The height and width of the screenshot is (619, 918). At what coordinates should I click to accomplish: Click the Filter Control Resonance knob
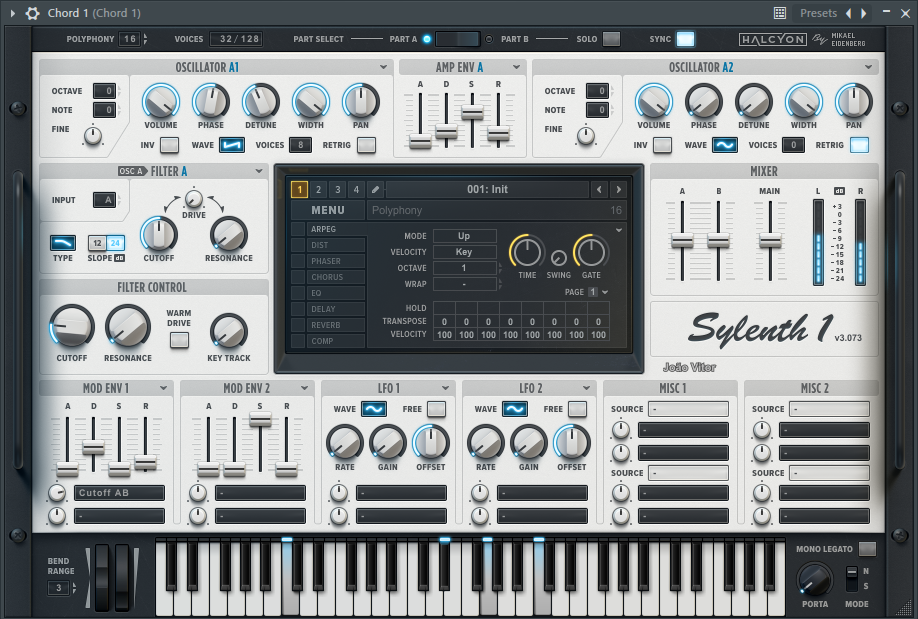[x=128, y=327]
